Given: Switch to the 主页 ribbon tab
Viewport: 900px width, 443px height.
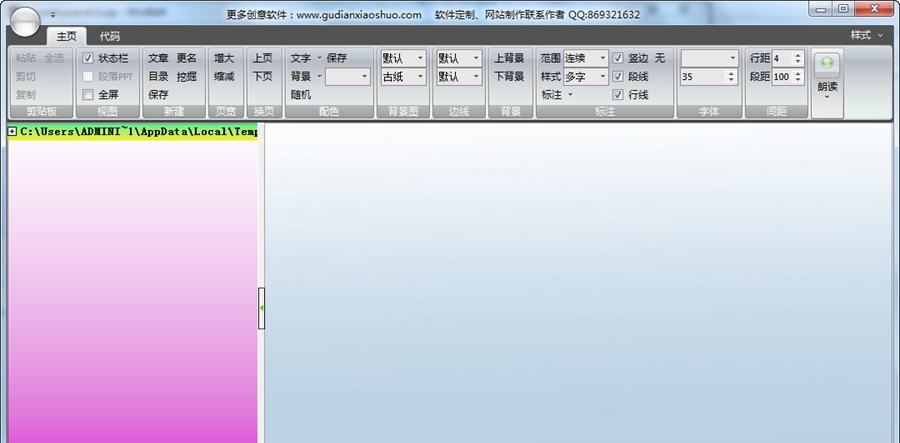Looking at the screenshot, I should pos(67,36).
